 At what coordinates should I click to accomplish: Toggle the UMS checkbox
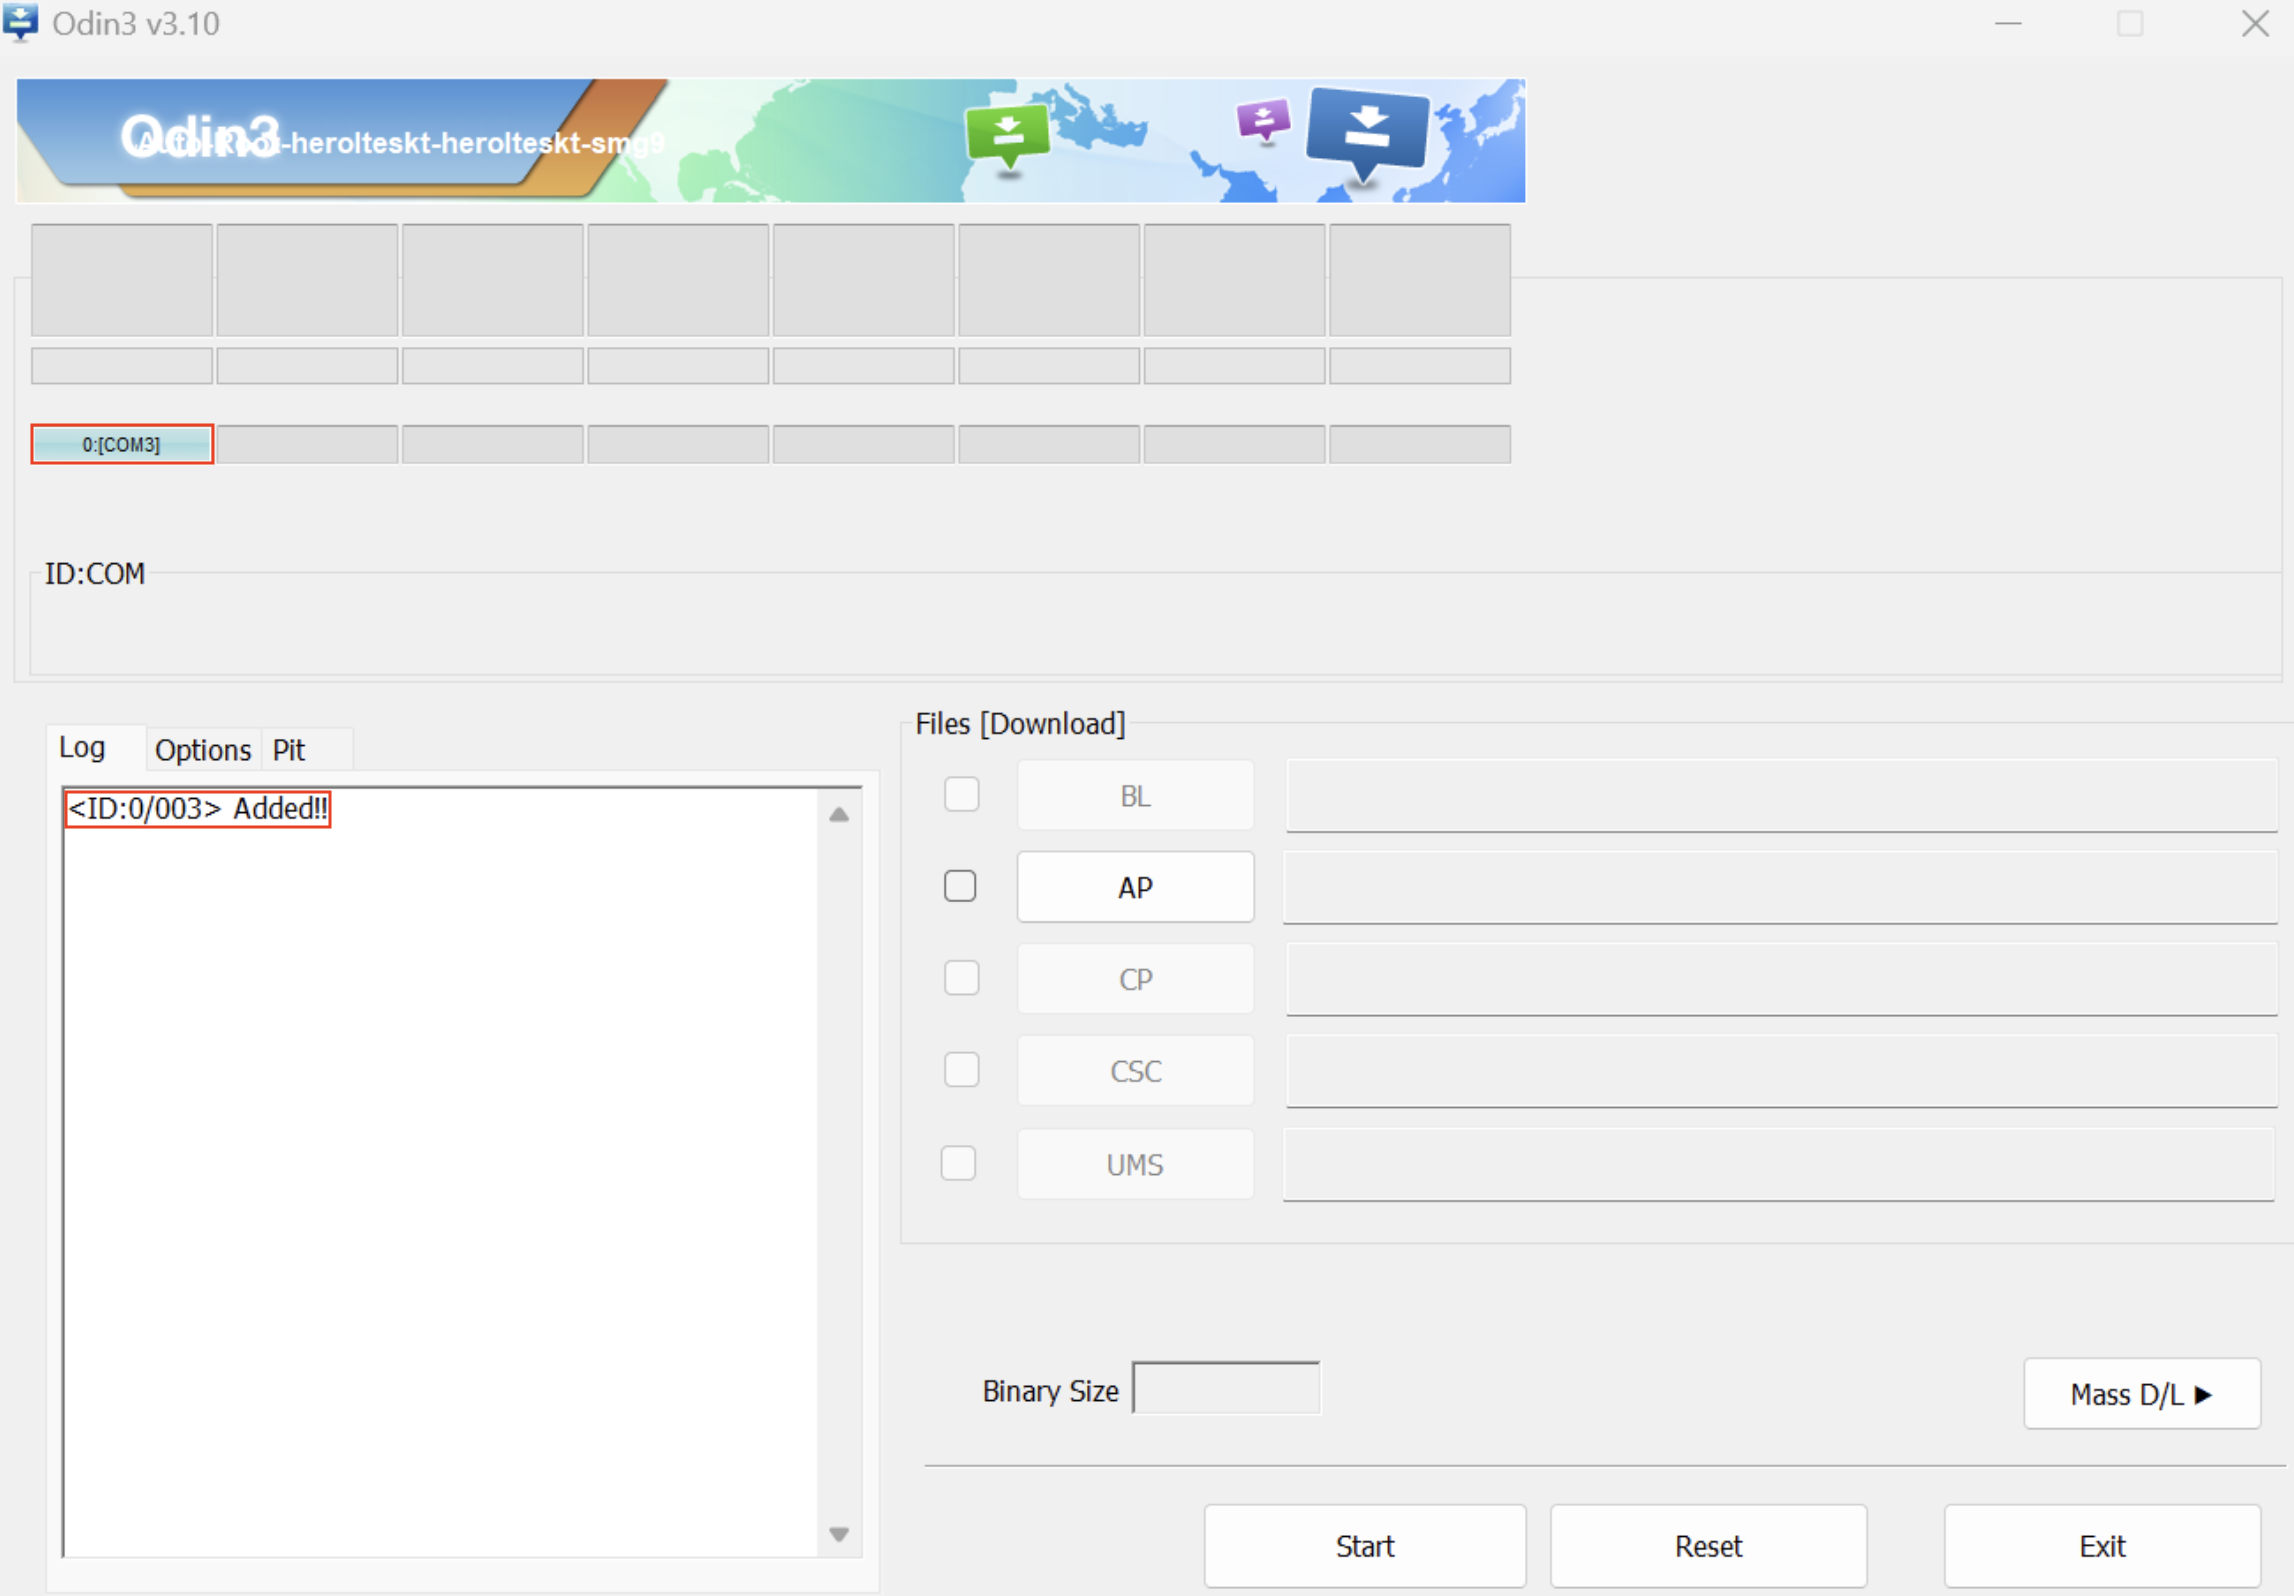958,1163
